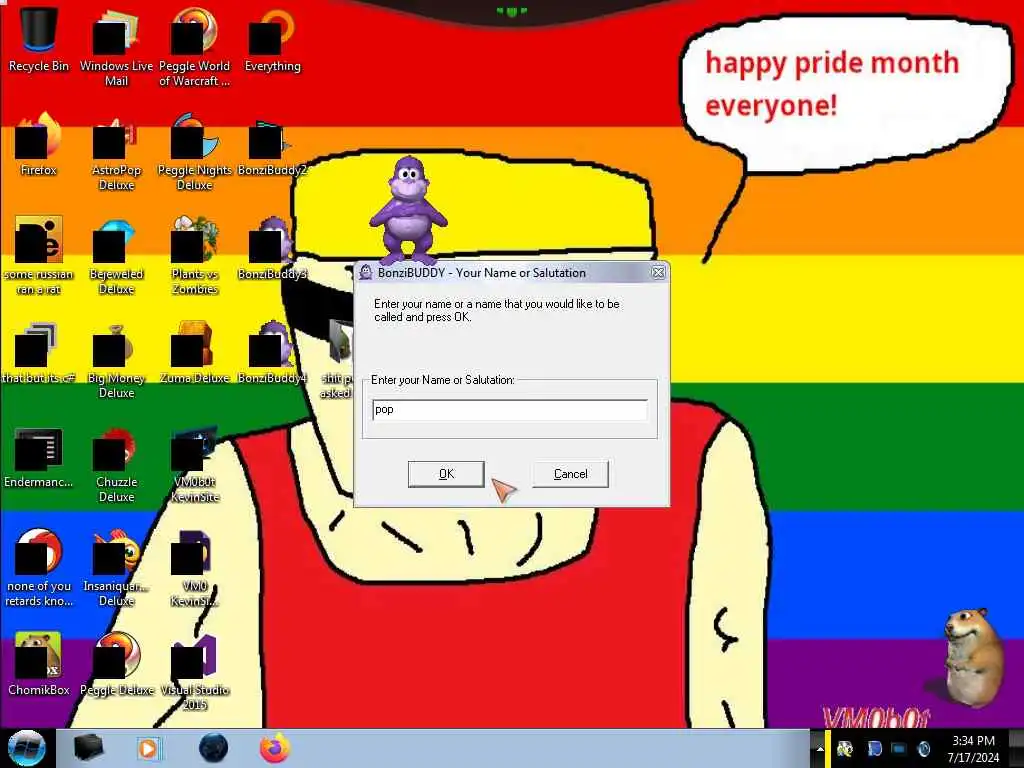Open Firefox from the taskbar
This screenshot has width=1024, height=768.
click(275, 748)
